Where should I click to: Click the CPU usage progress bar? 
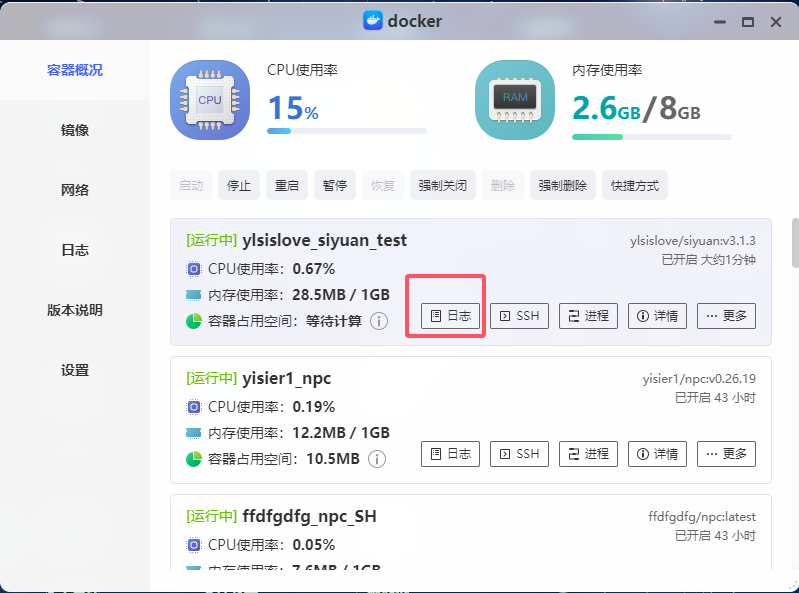point(346,131)
